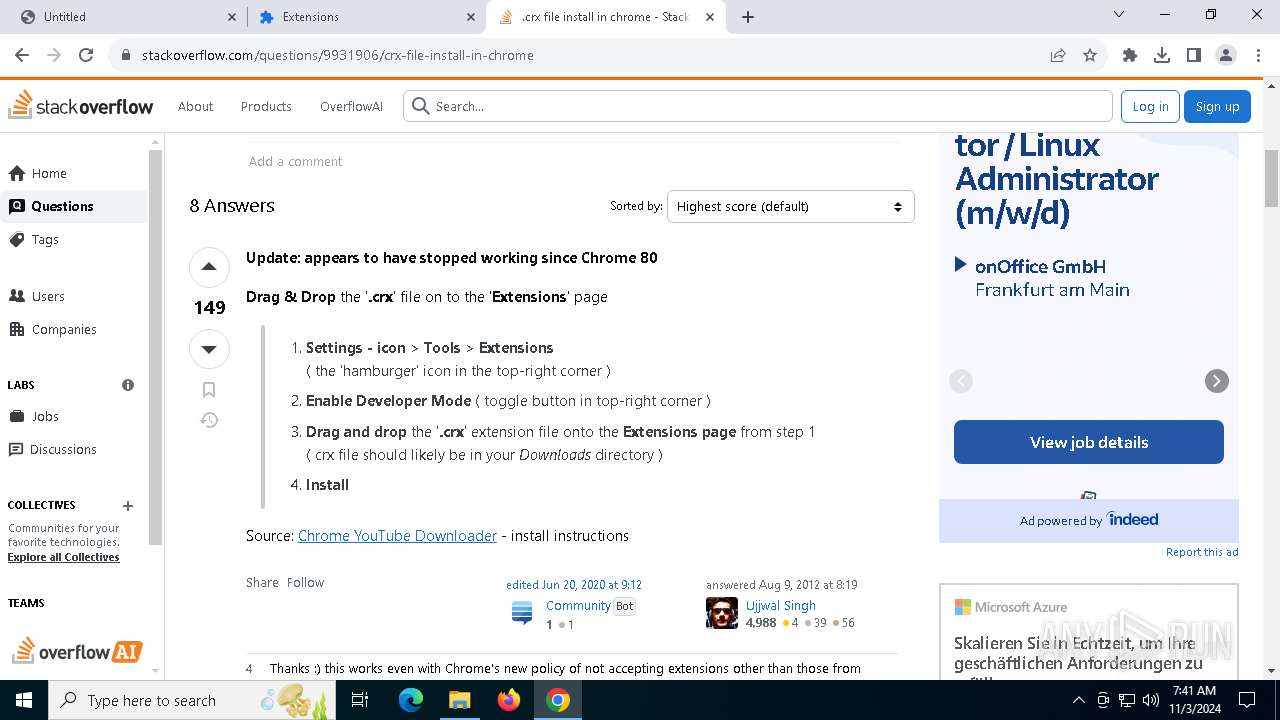Viewport: 1280px width, 720px height.
Task: Follow the answer
Action: pyautogui.click(x=305, y=582)
